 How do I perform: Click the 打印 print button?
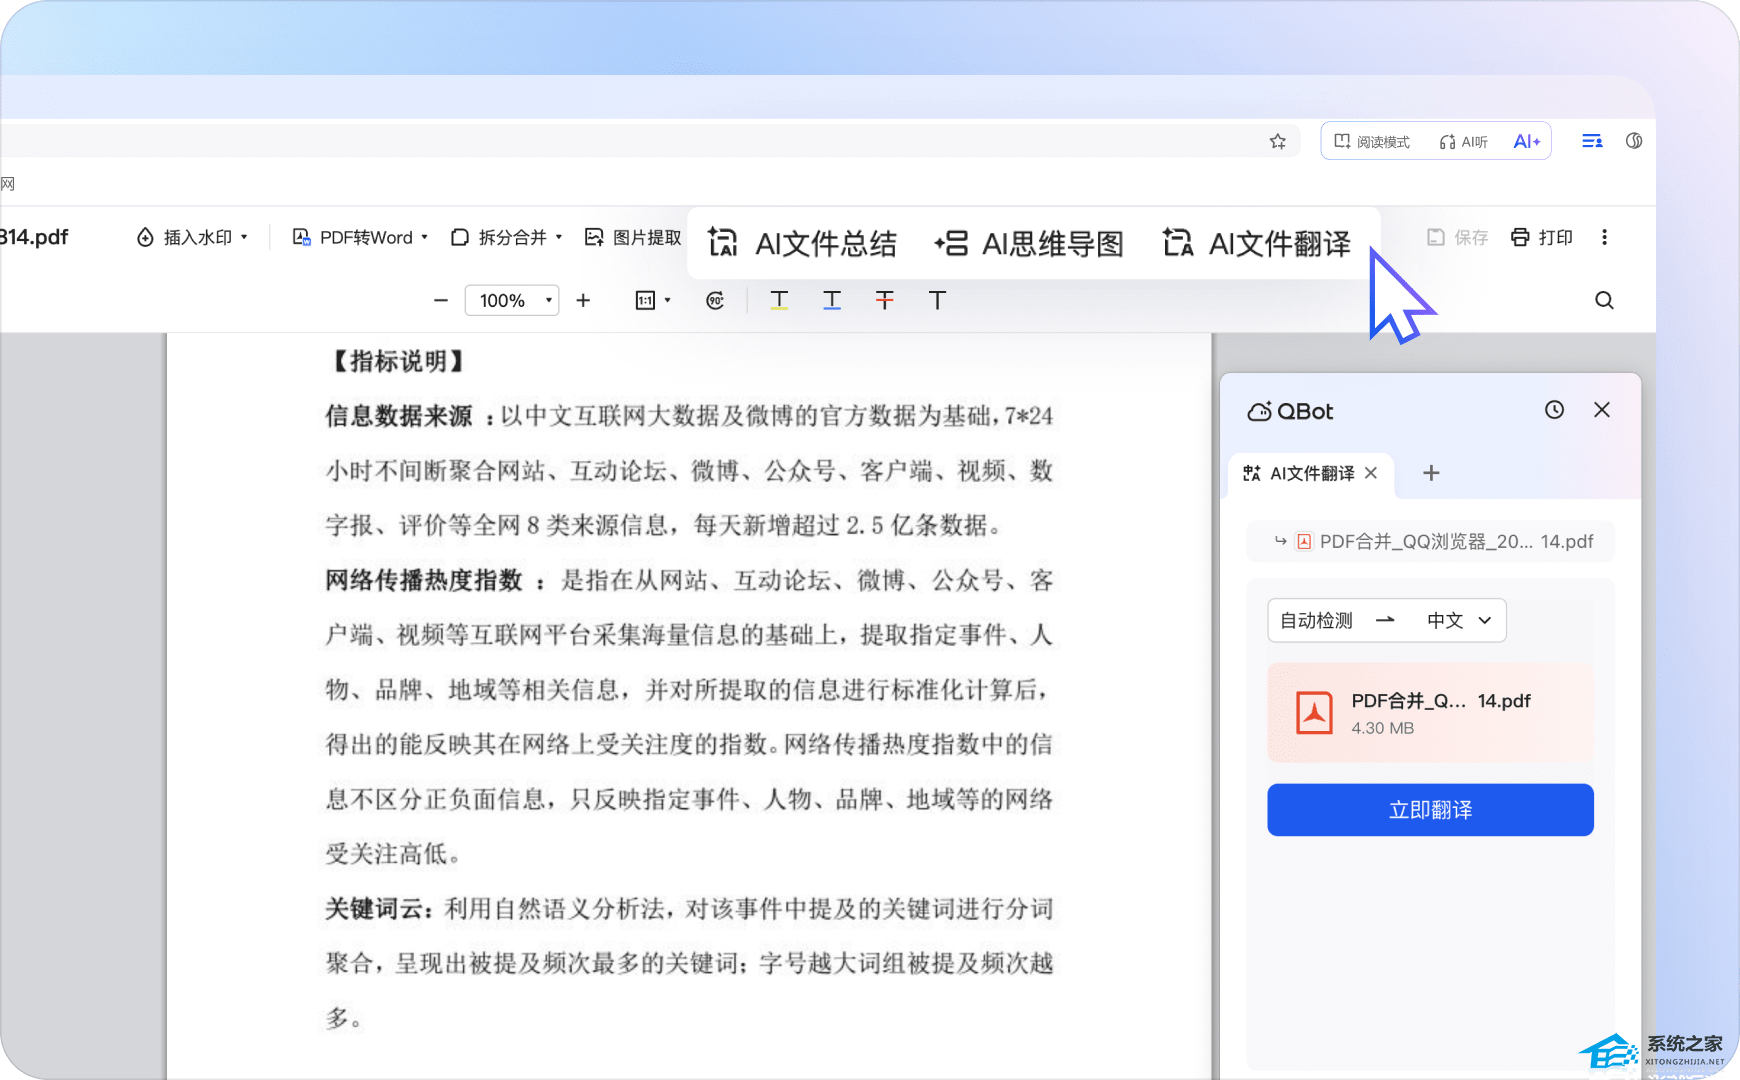coord(1542,237)
